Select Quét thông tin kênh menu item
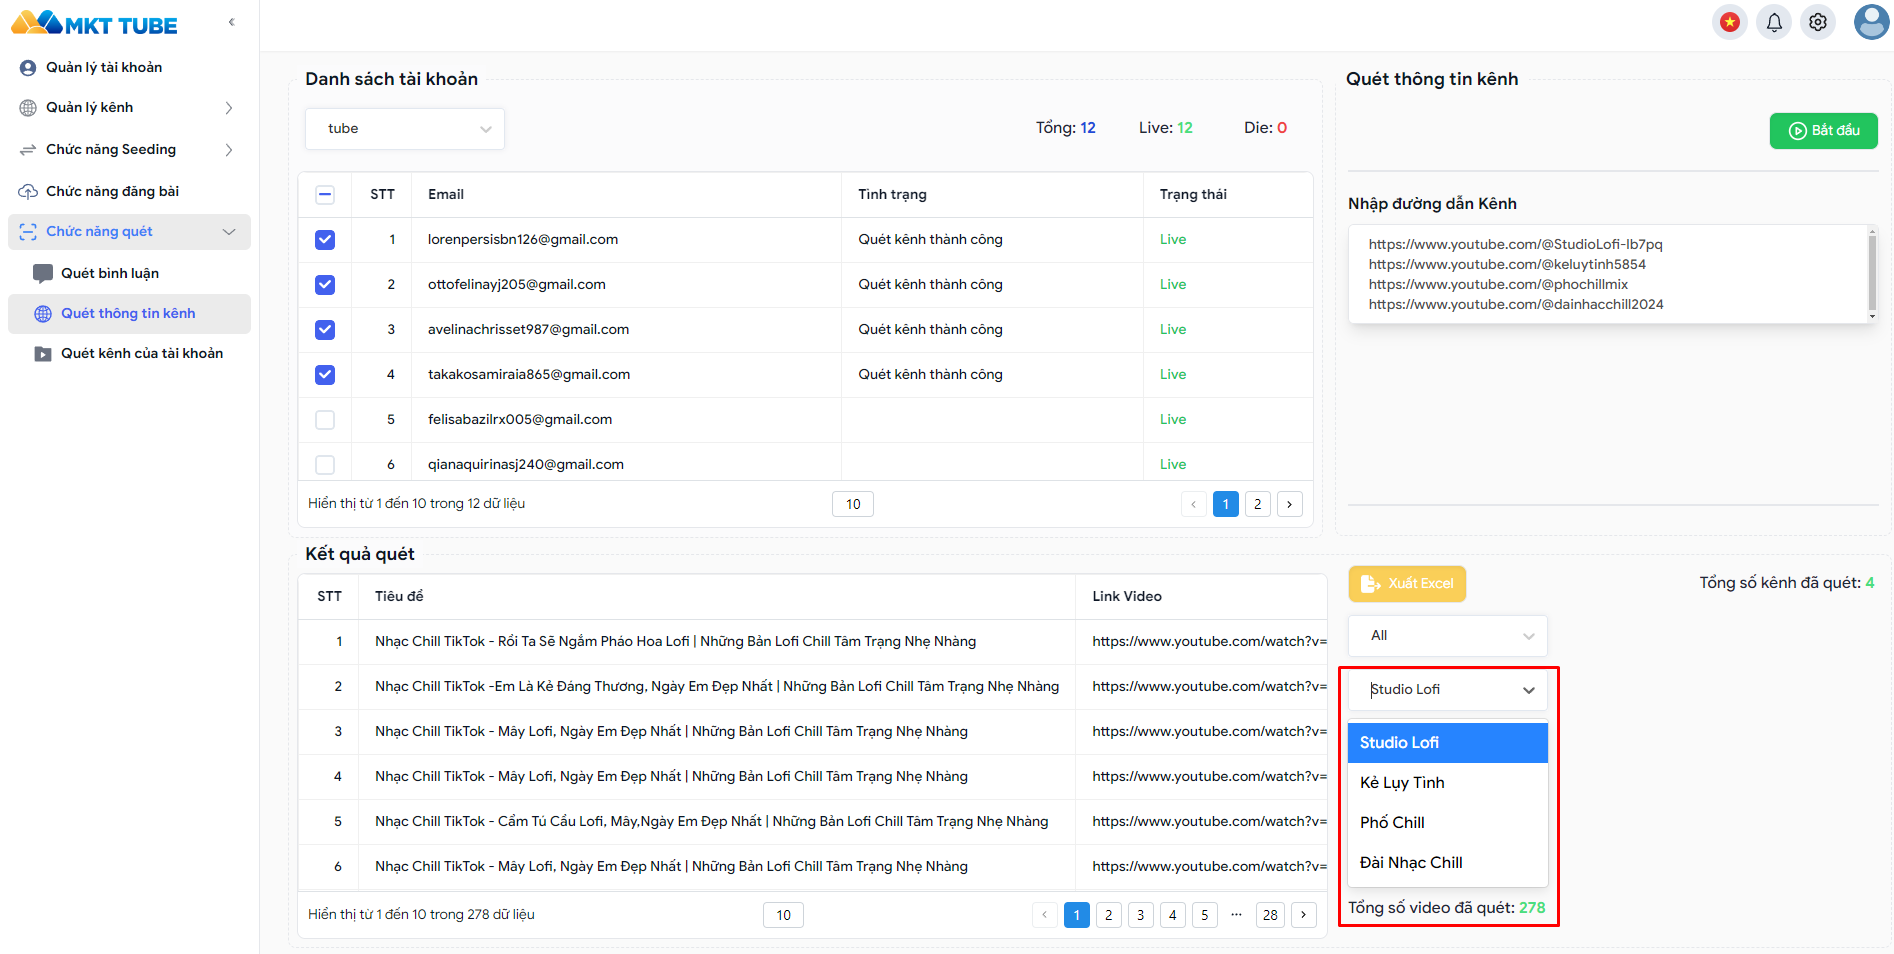1894x954 pixels. tap(128, 314)
